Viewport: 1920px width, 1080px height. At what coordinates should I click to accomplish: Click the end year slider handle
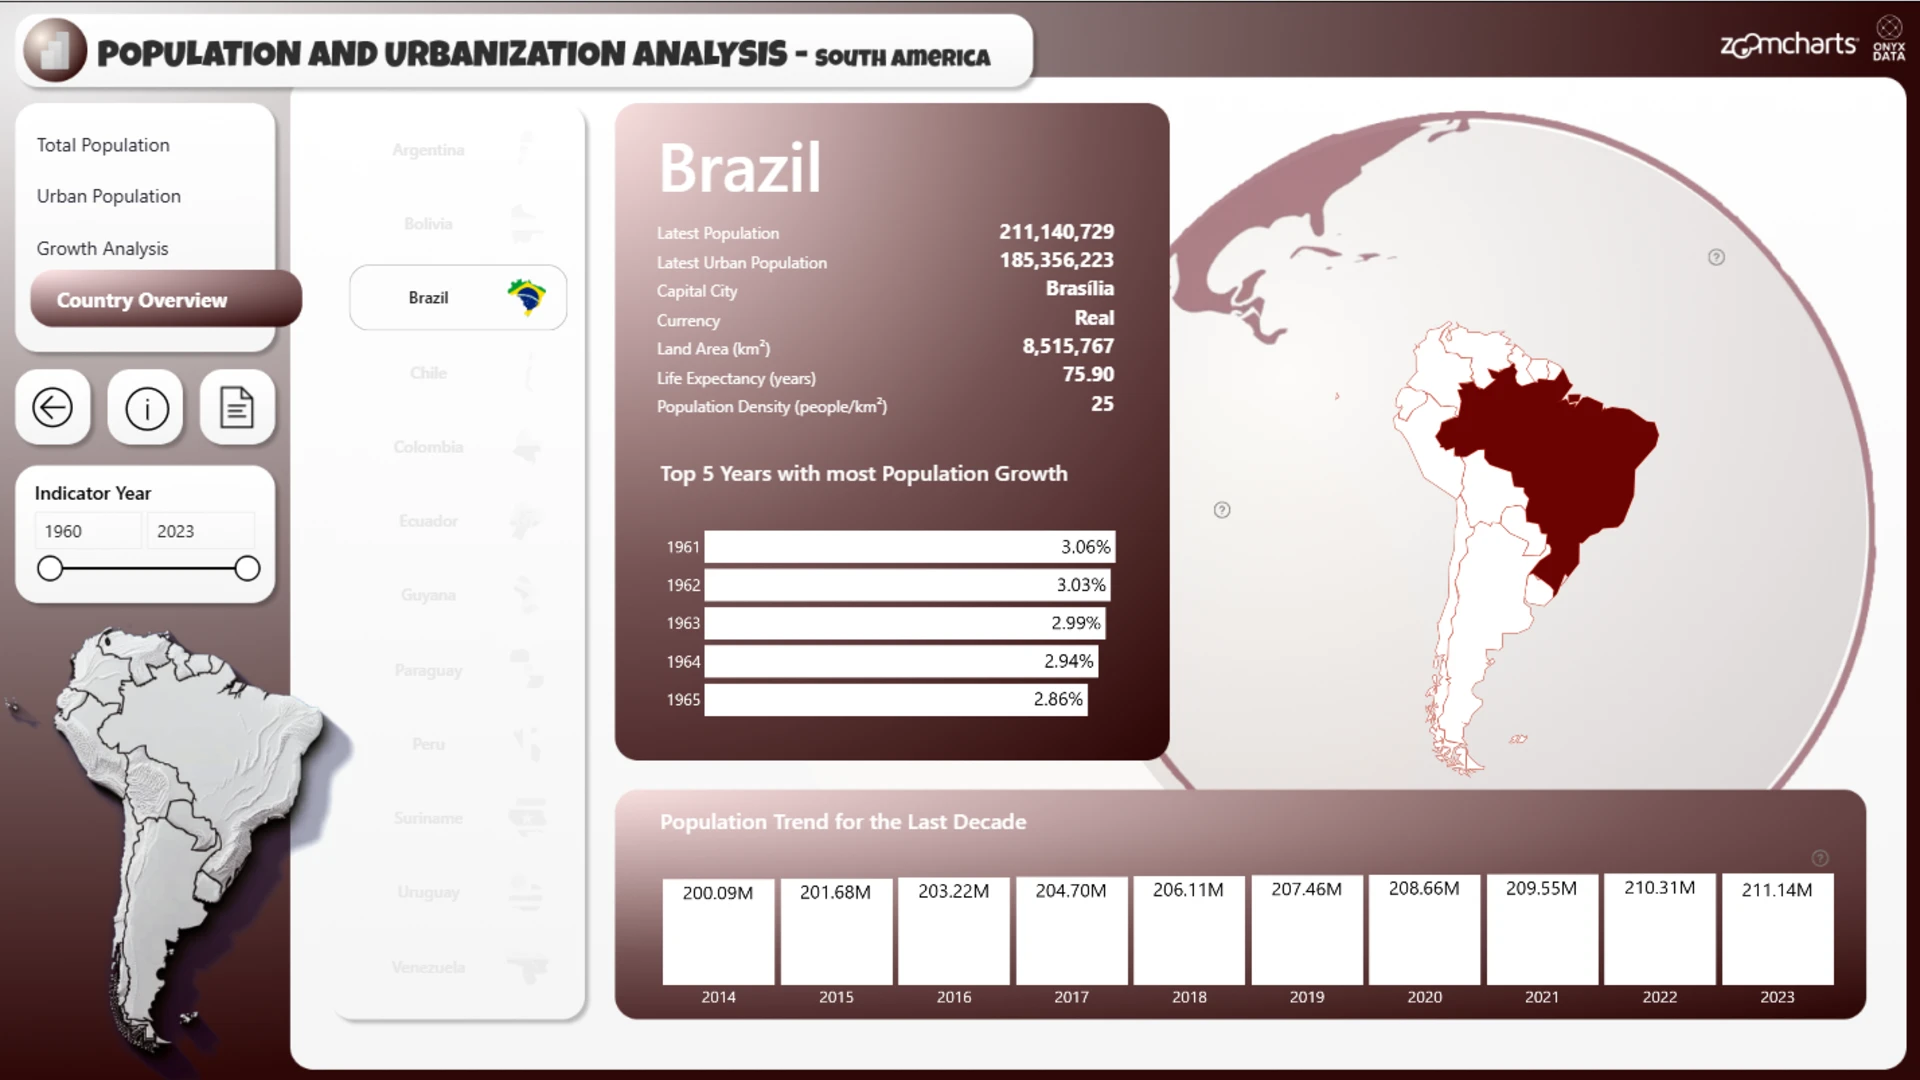247,568
